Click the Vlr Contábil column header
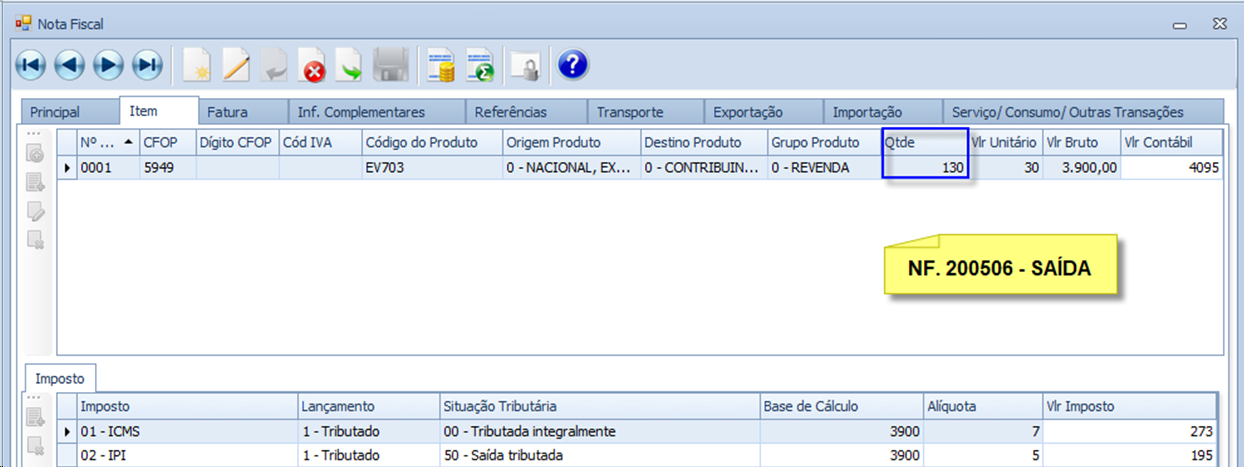Image resolution: width=1244 pixels, height=467 pixels. point(1172,142)
